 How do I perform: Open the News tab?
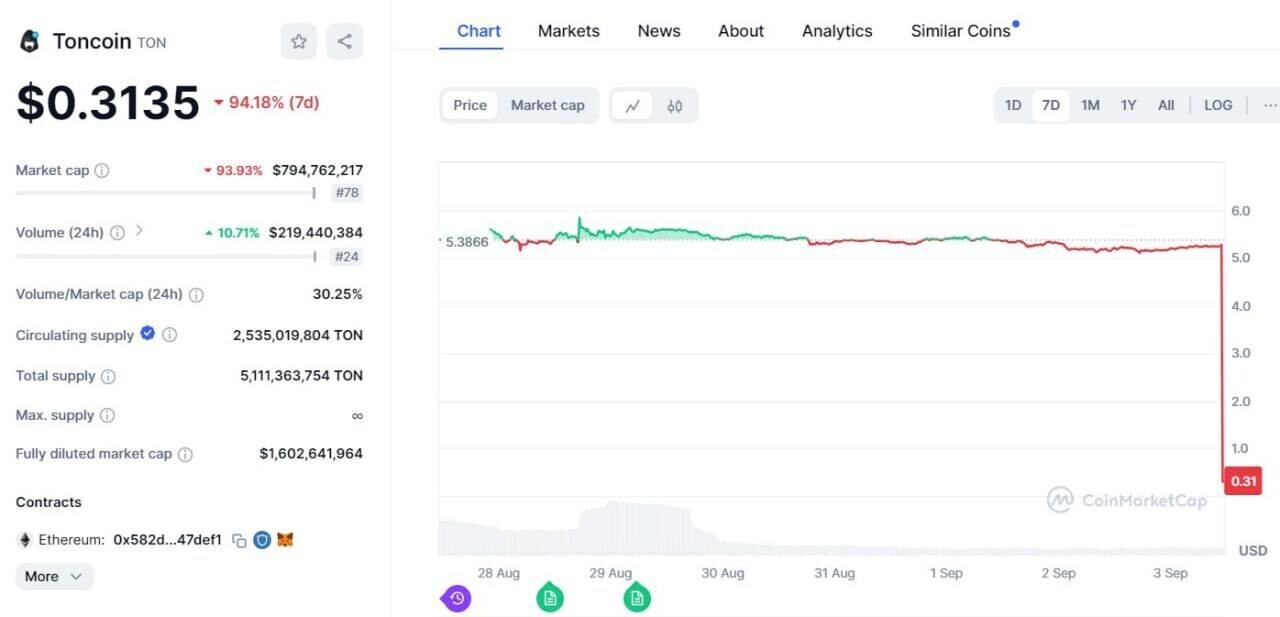(x=658, y=31)
